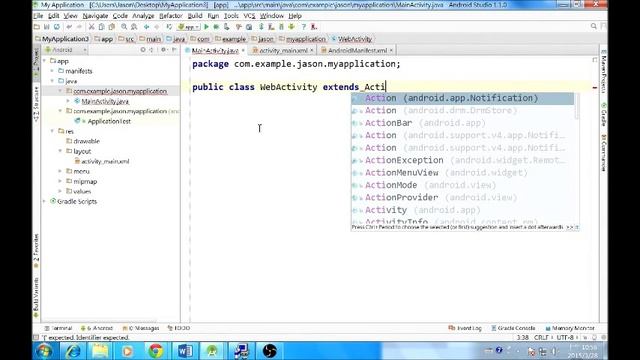Collapse the java folder
This screenshot has height=360, width=640.
click(x=52, y=81)
